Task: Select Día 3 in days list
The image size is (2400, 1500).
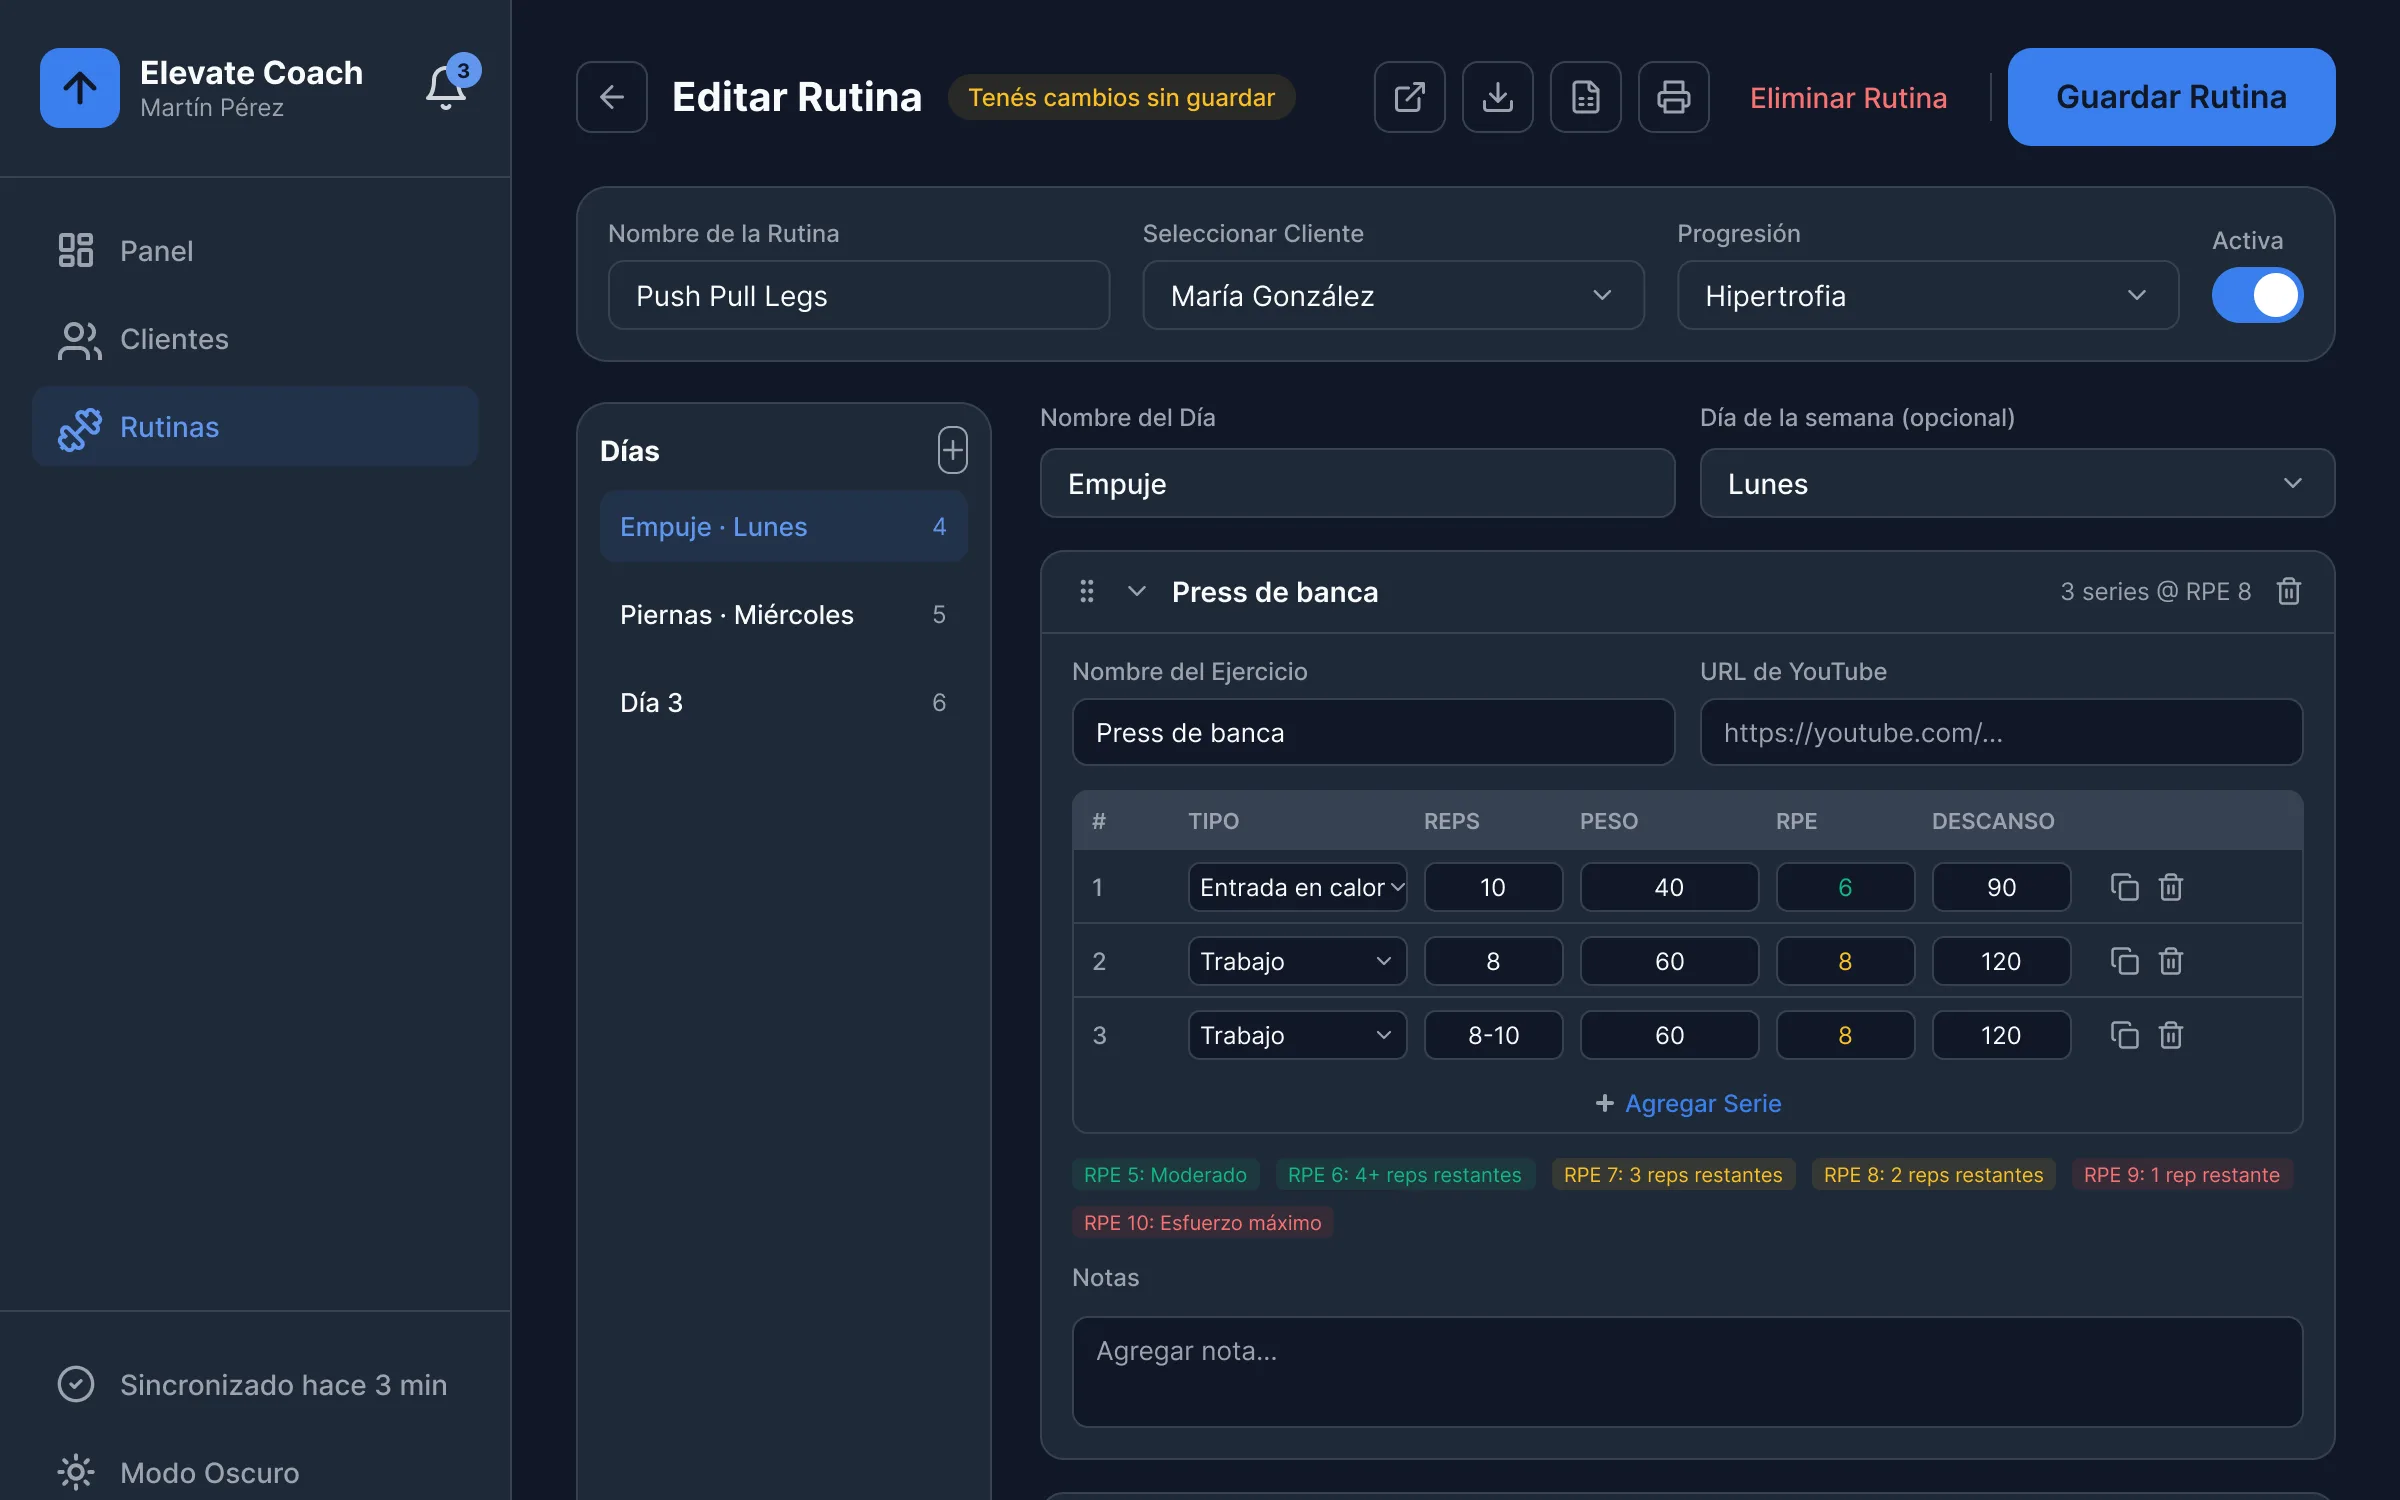Action: tap(783, 702)
